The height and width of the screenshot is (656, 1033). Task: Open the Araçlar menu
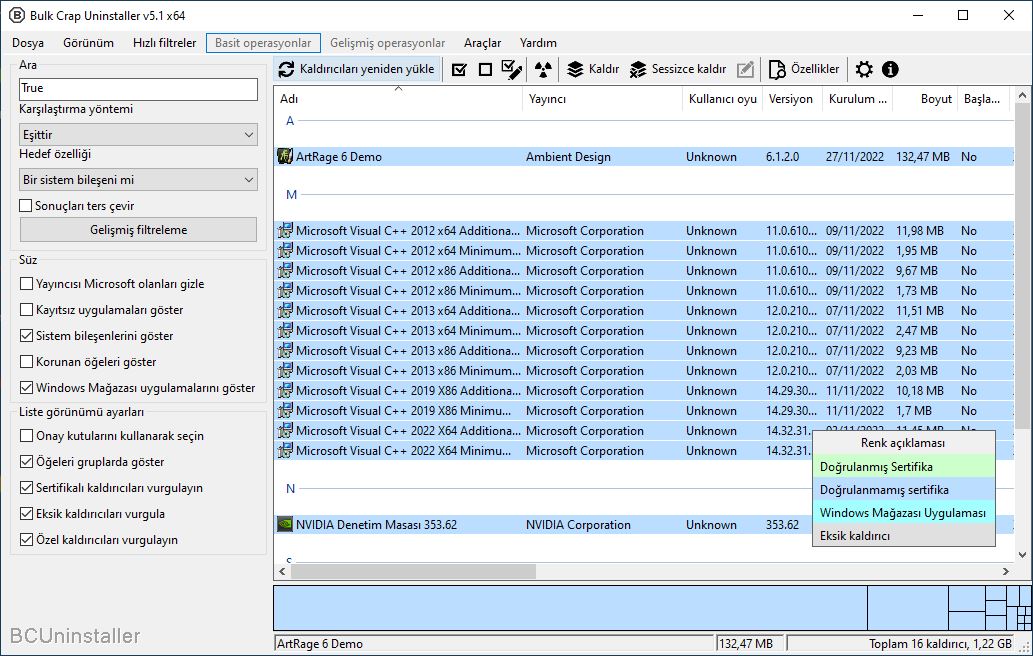(x=482, y=43)
